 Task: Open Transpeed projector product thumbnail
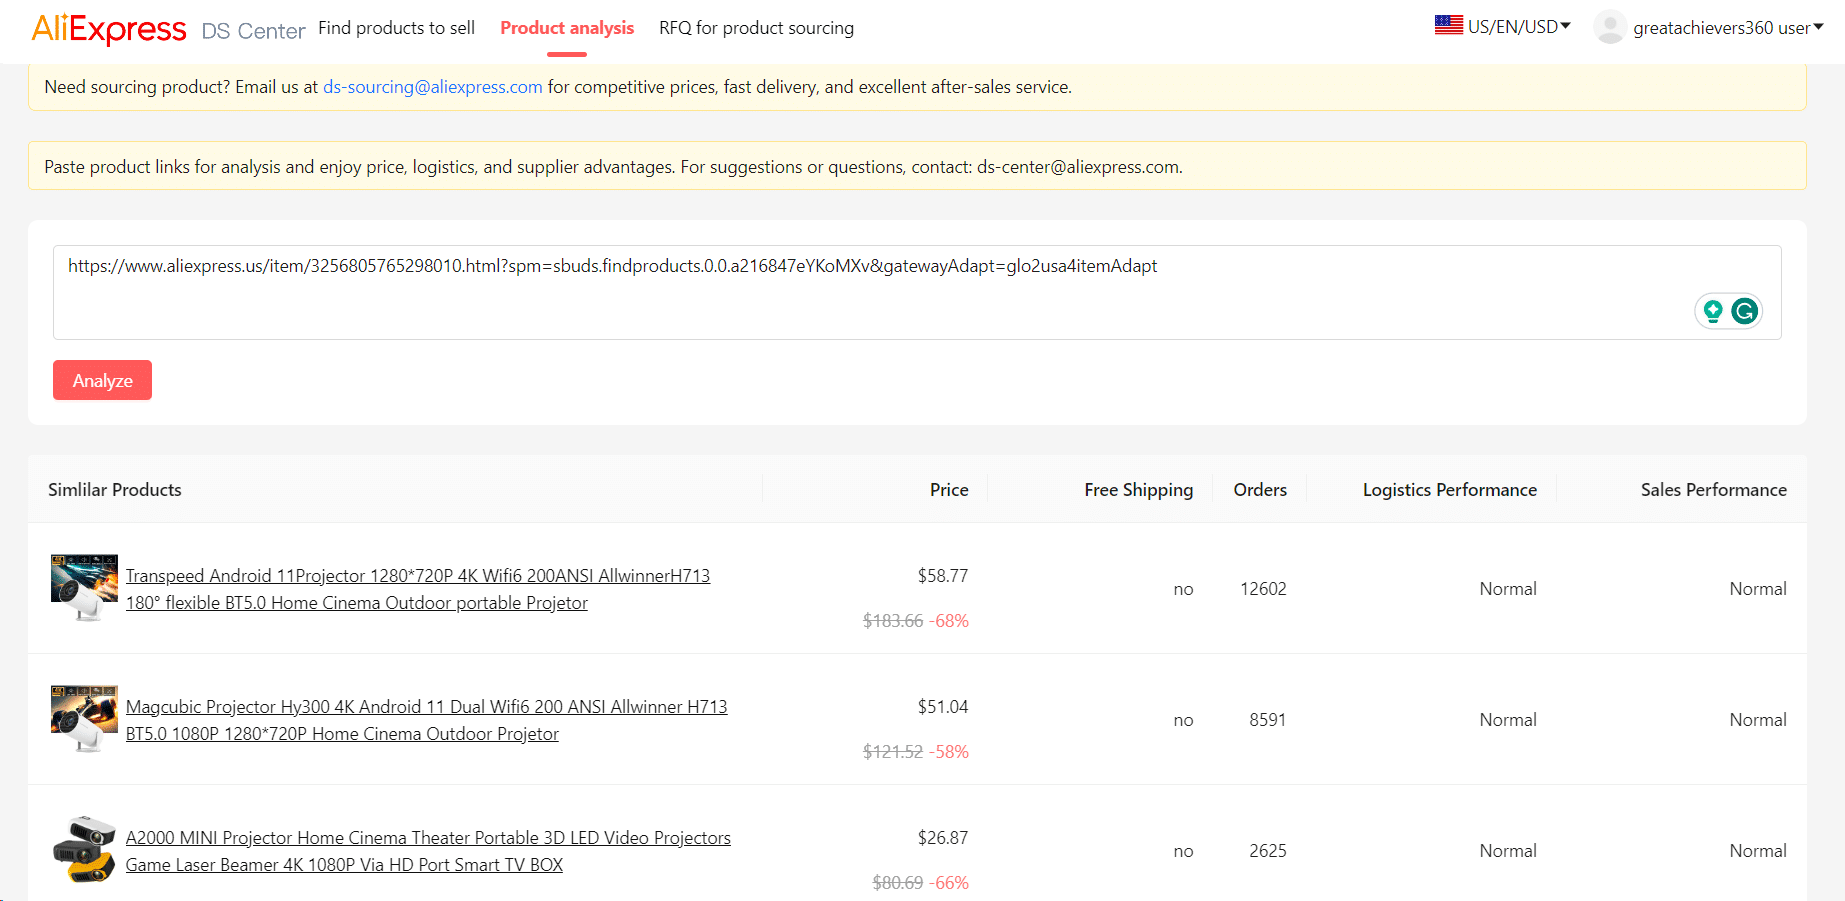pos(84,588)
